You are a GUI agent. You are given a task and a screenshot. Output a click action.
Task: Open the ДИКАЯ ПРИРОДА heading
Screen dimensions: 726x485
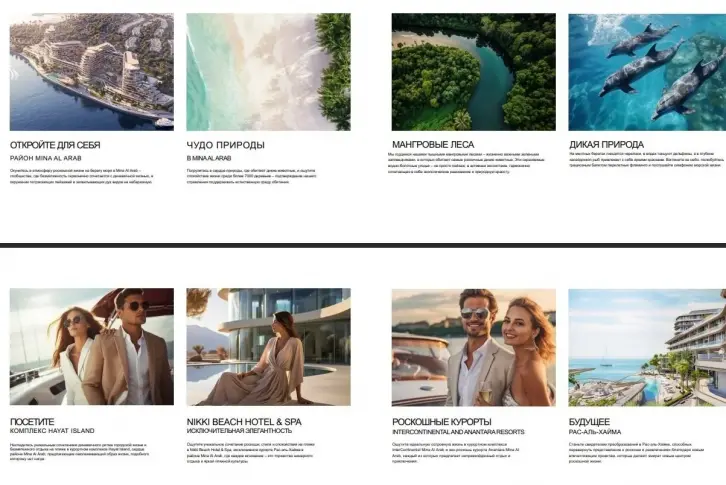coord(606,144)
